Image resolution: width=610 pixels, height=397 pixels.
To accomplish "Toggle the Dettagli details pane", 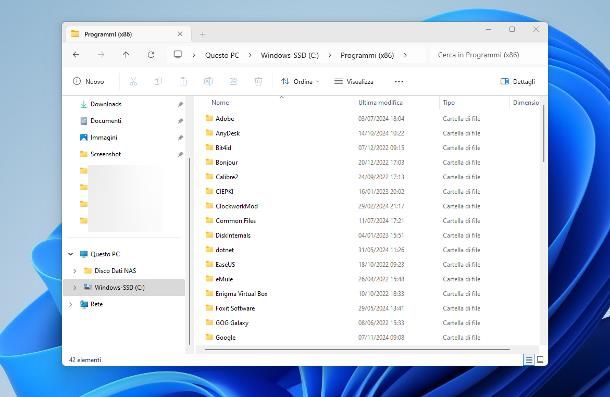I will (x=518, y=81).
